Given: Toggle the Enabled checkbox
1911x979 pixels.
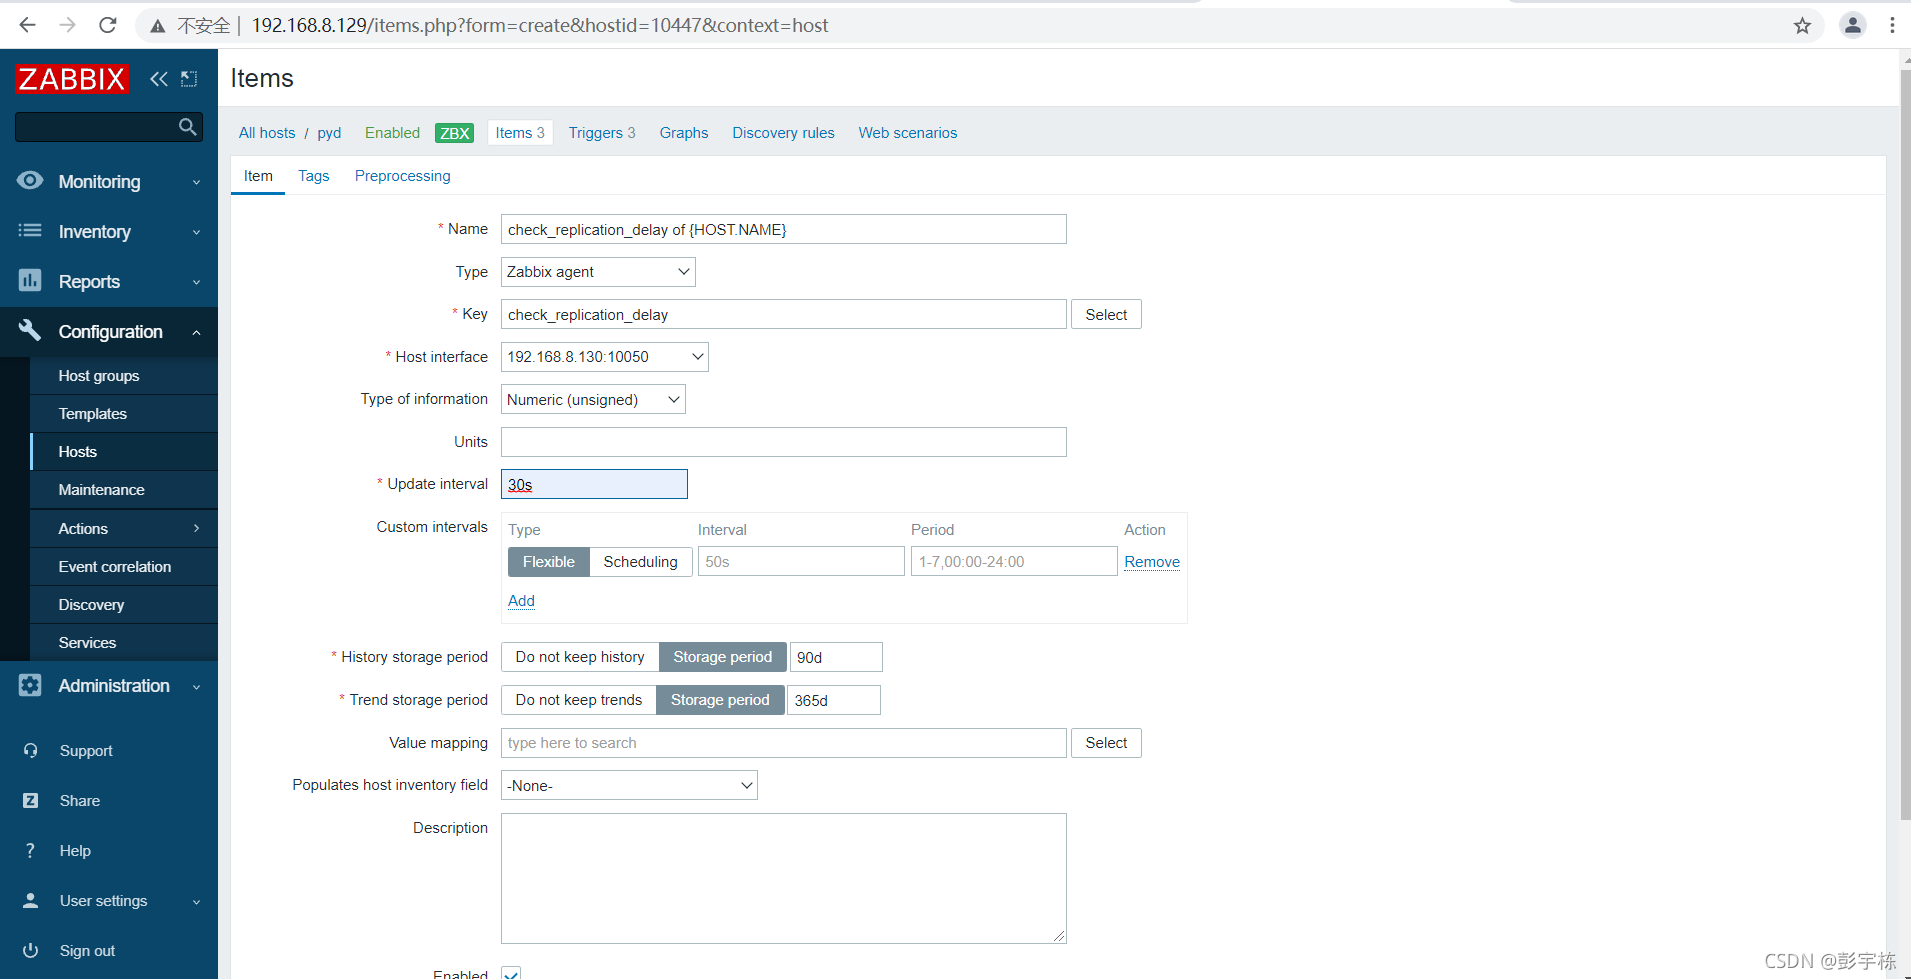Looking at the screenshot, I should (x=511, y=973).
